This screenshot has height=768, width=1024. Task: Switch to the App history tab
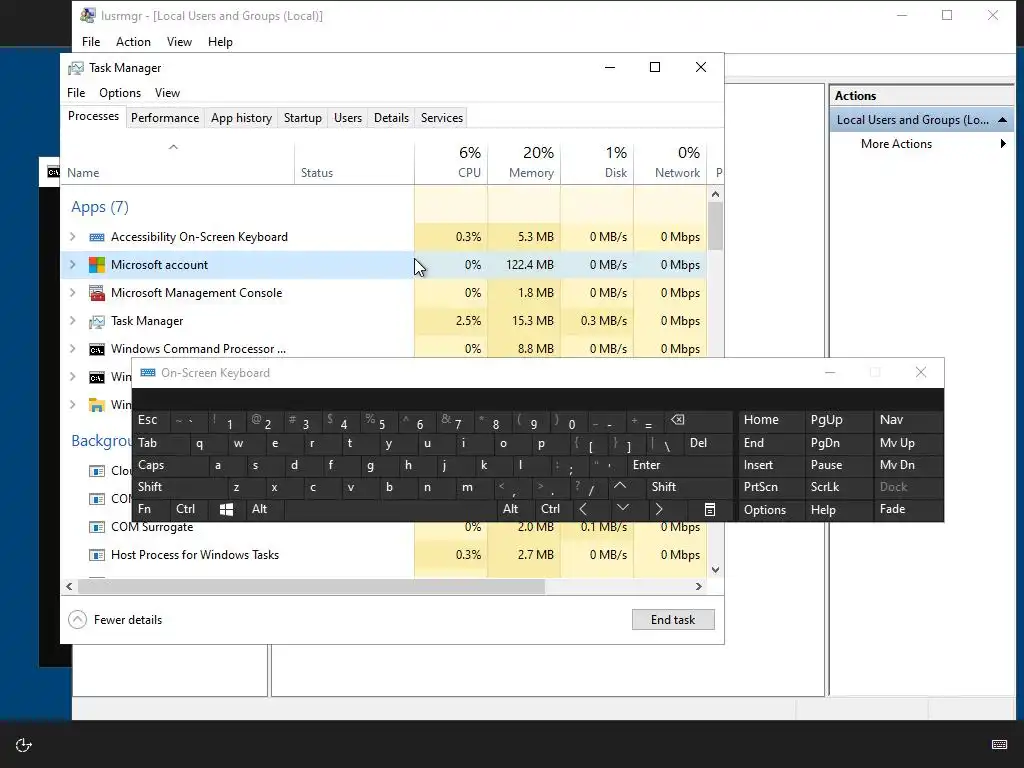pos(241,118)
